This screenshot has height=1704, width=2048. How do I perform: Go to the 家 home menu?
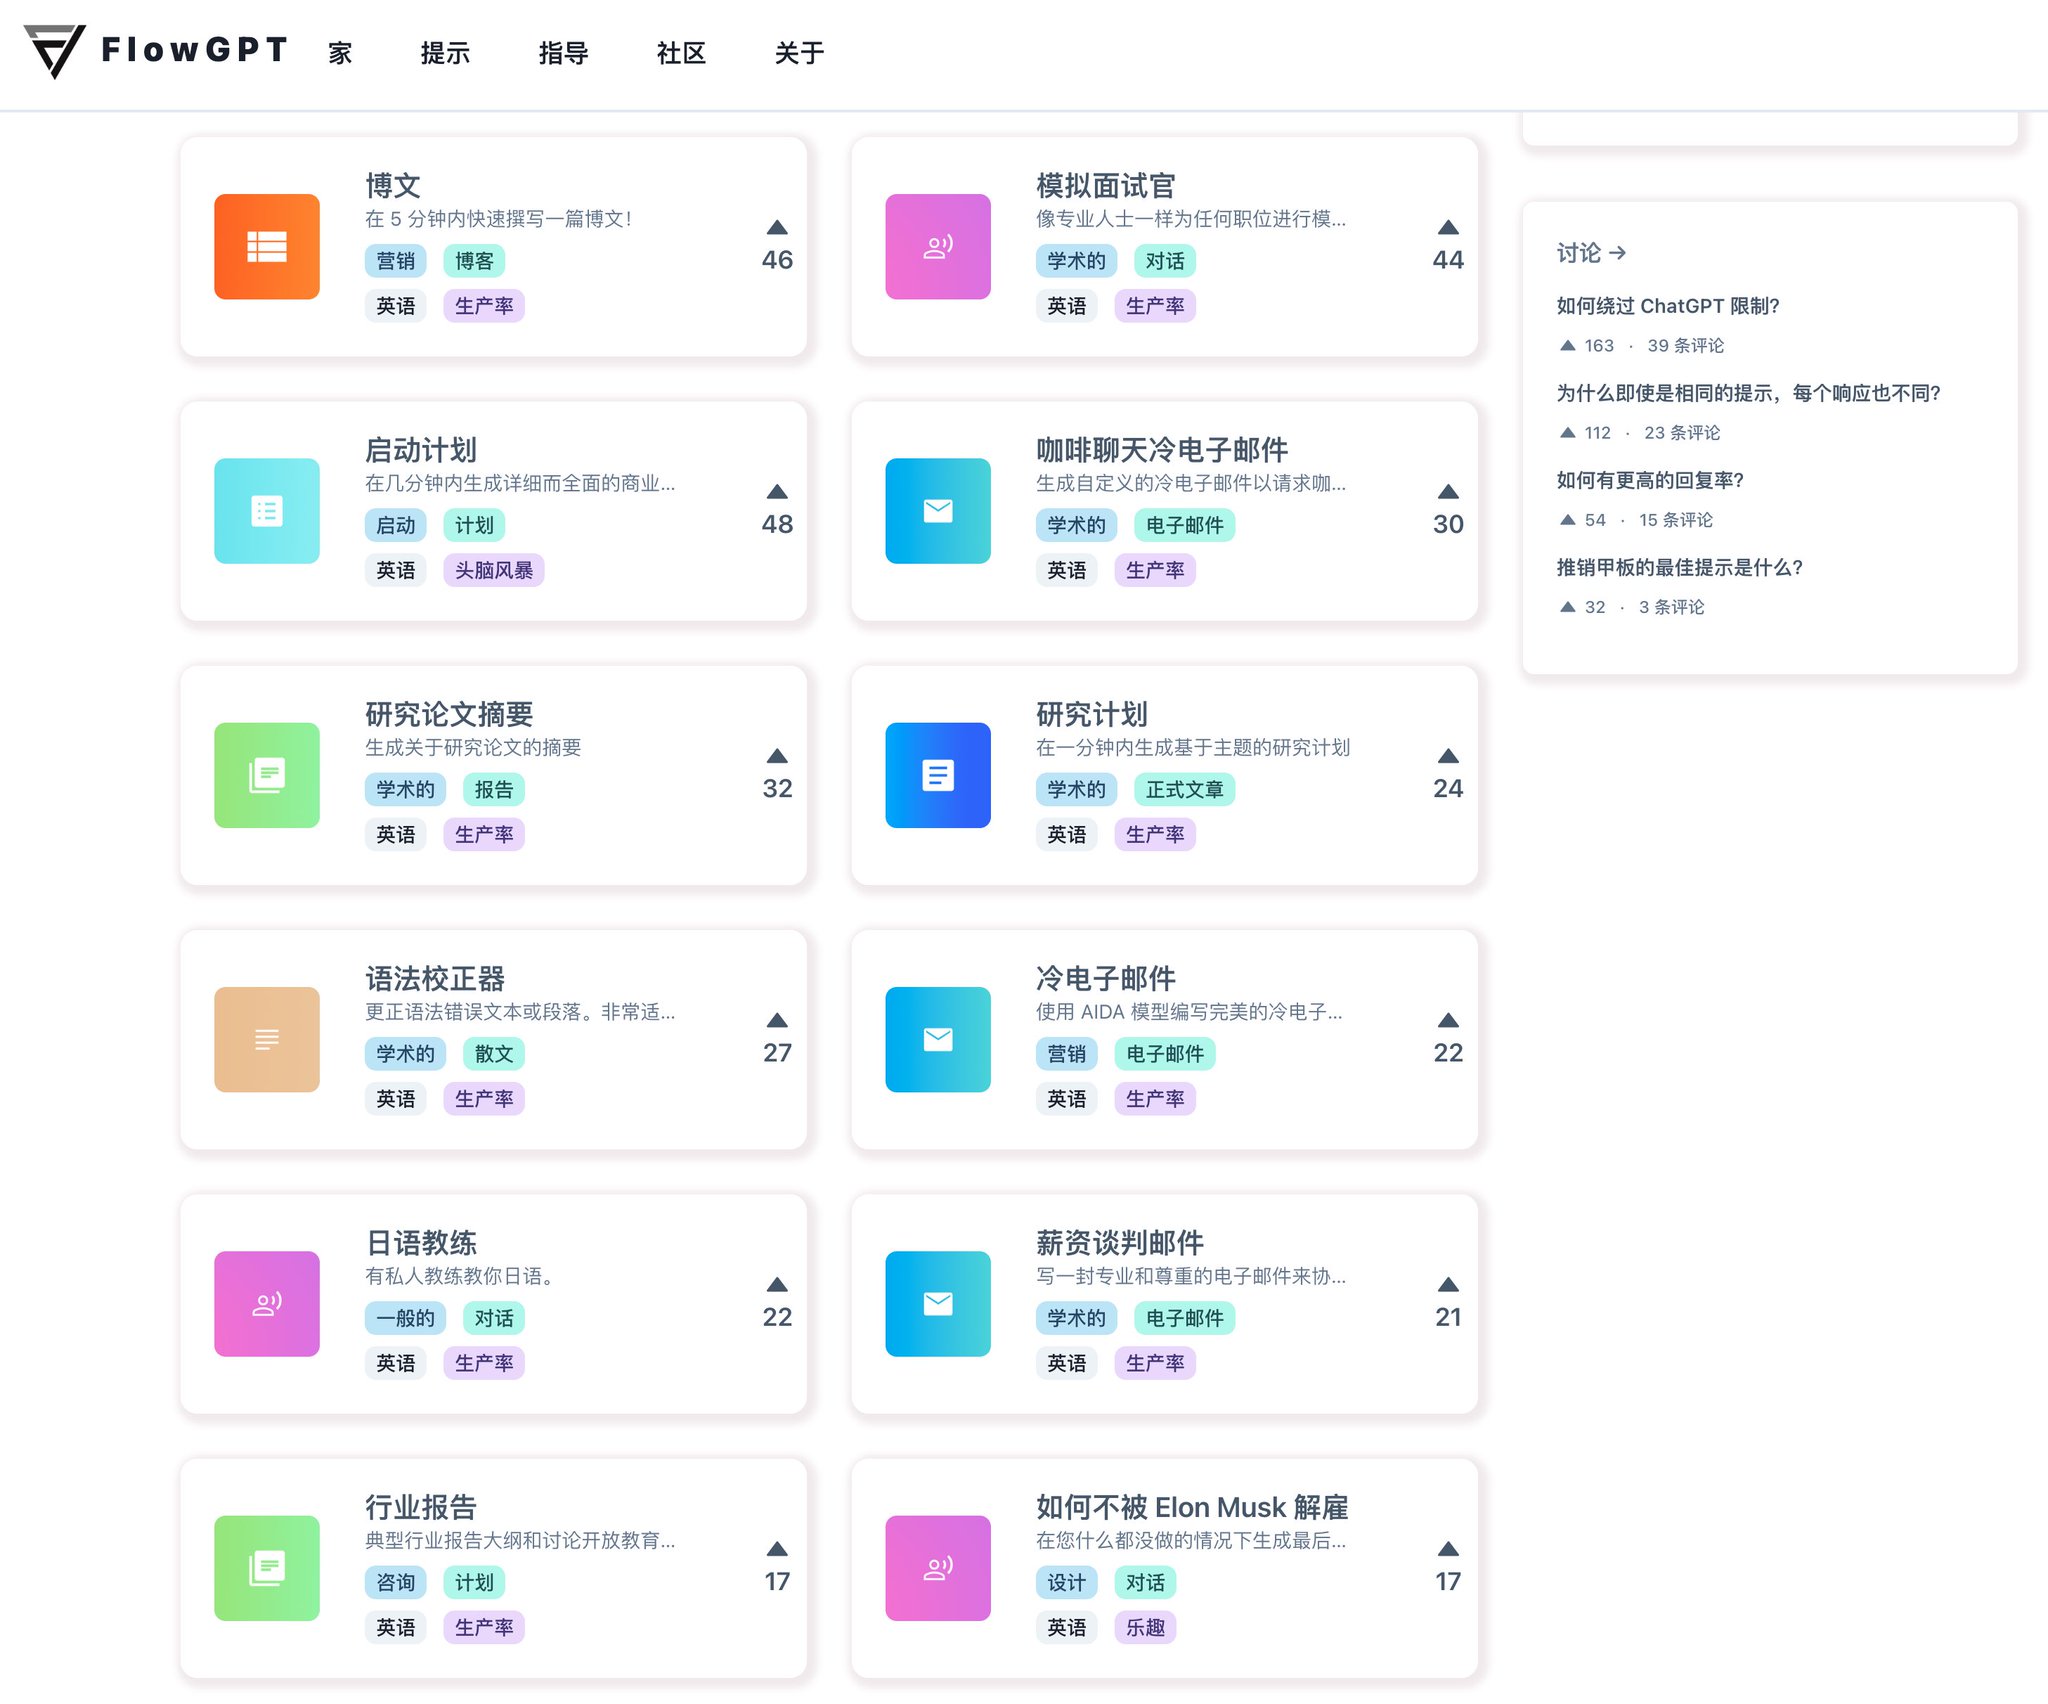[x=338, y=54]
